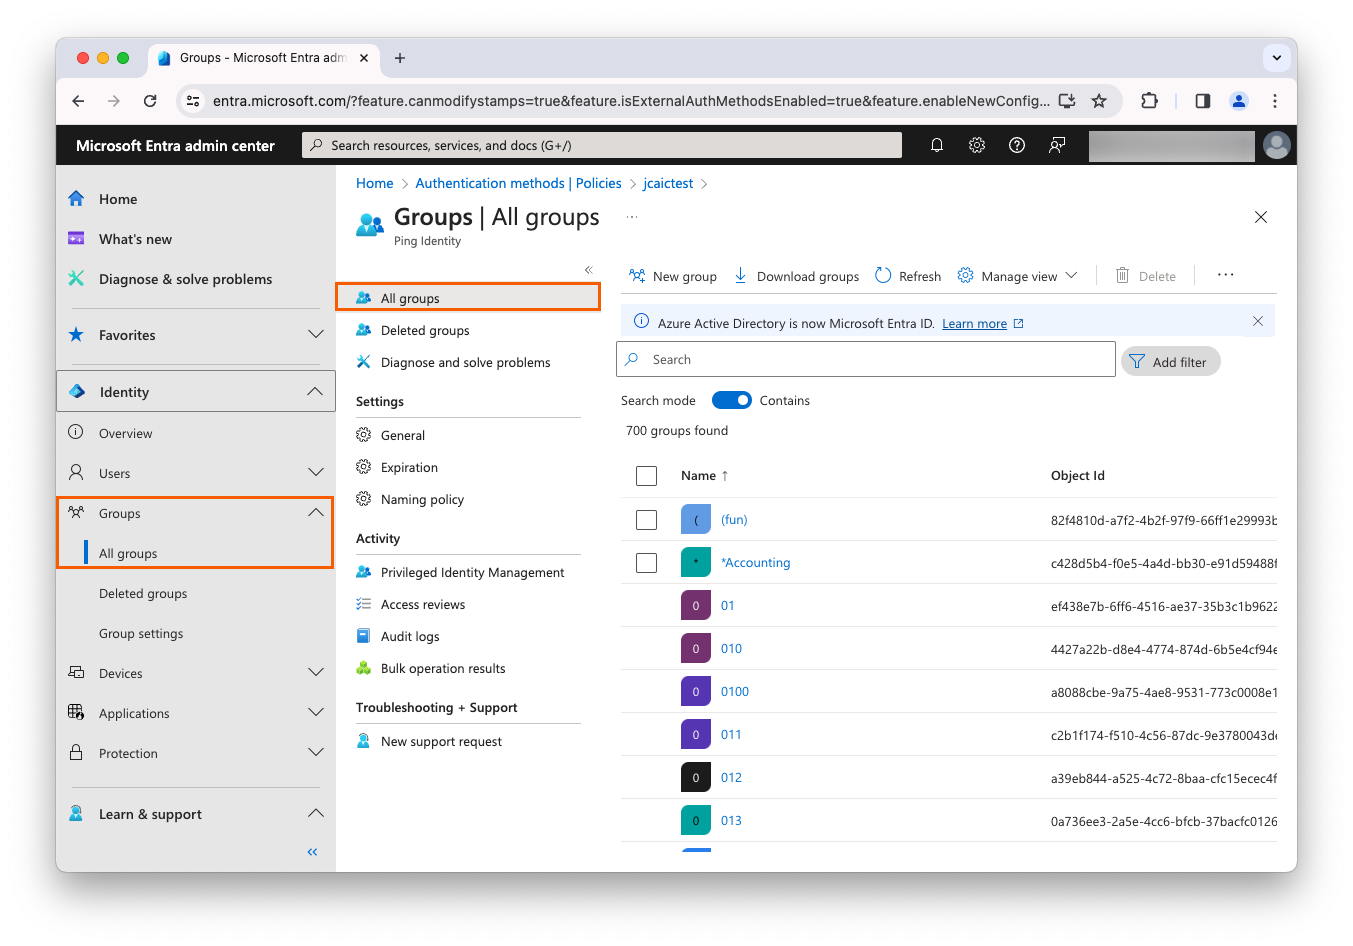Click the Refresh toolbar icon
Viewport: 1353px width, 946px height.
pos(883,276)
